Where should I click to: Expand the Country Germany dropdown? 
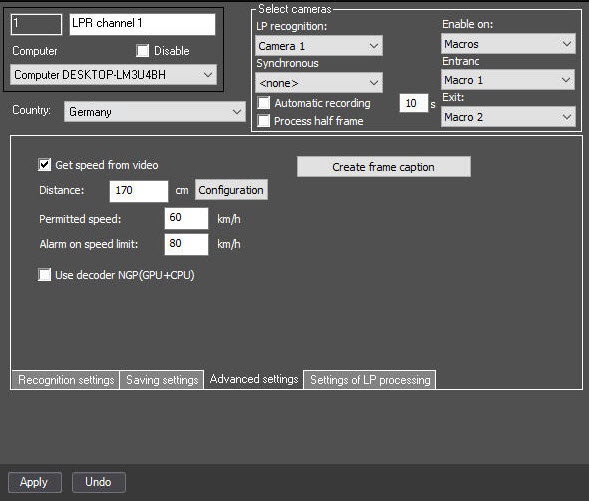coord(155,112)
